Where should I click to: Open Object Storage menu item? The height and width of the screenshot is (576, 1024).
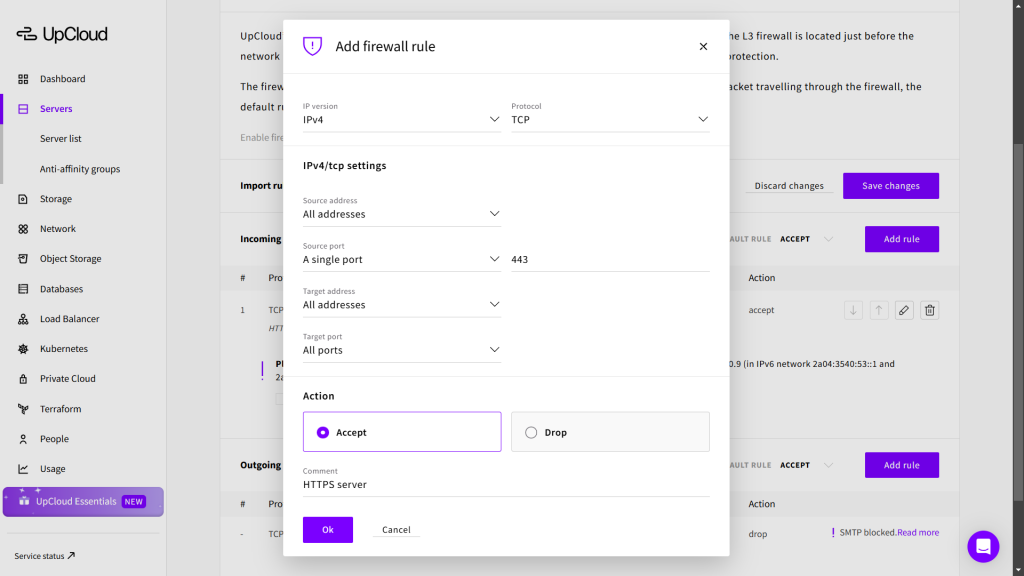(x=71, y=259)
